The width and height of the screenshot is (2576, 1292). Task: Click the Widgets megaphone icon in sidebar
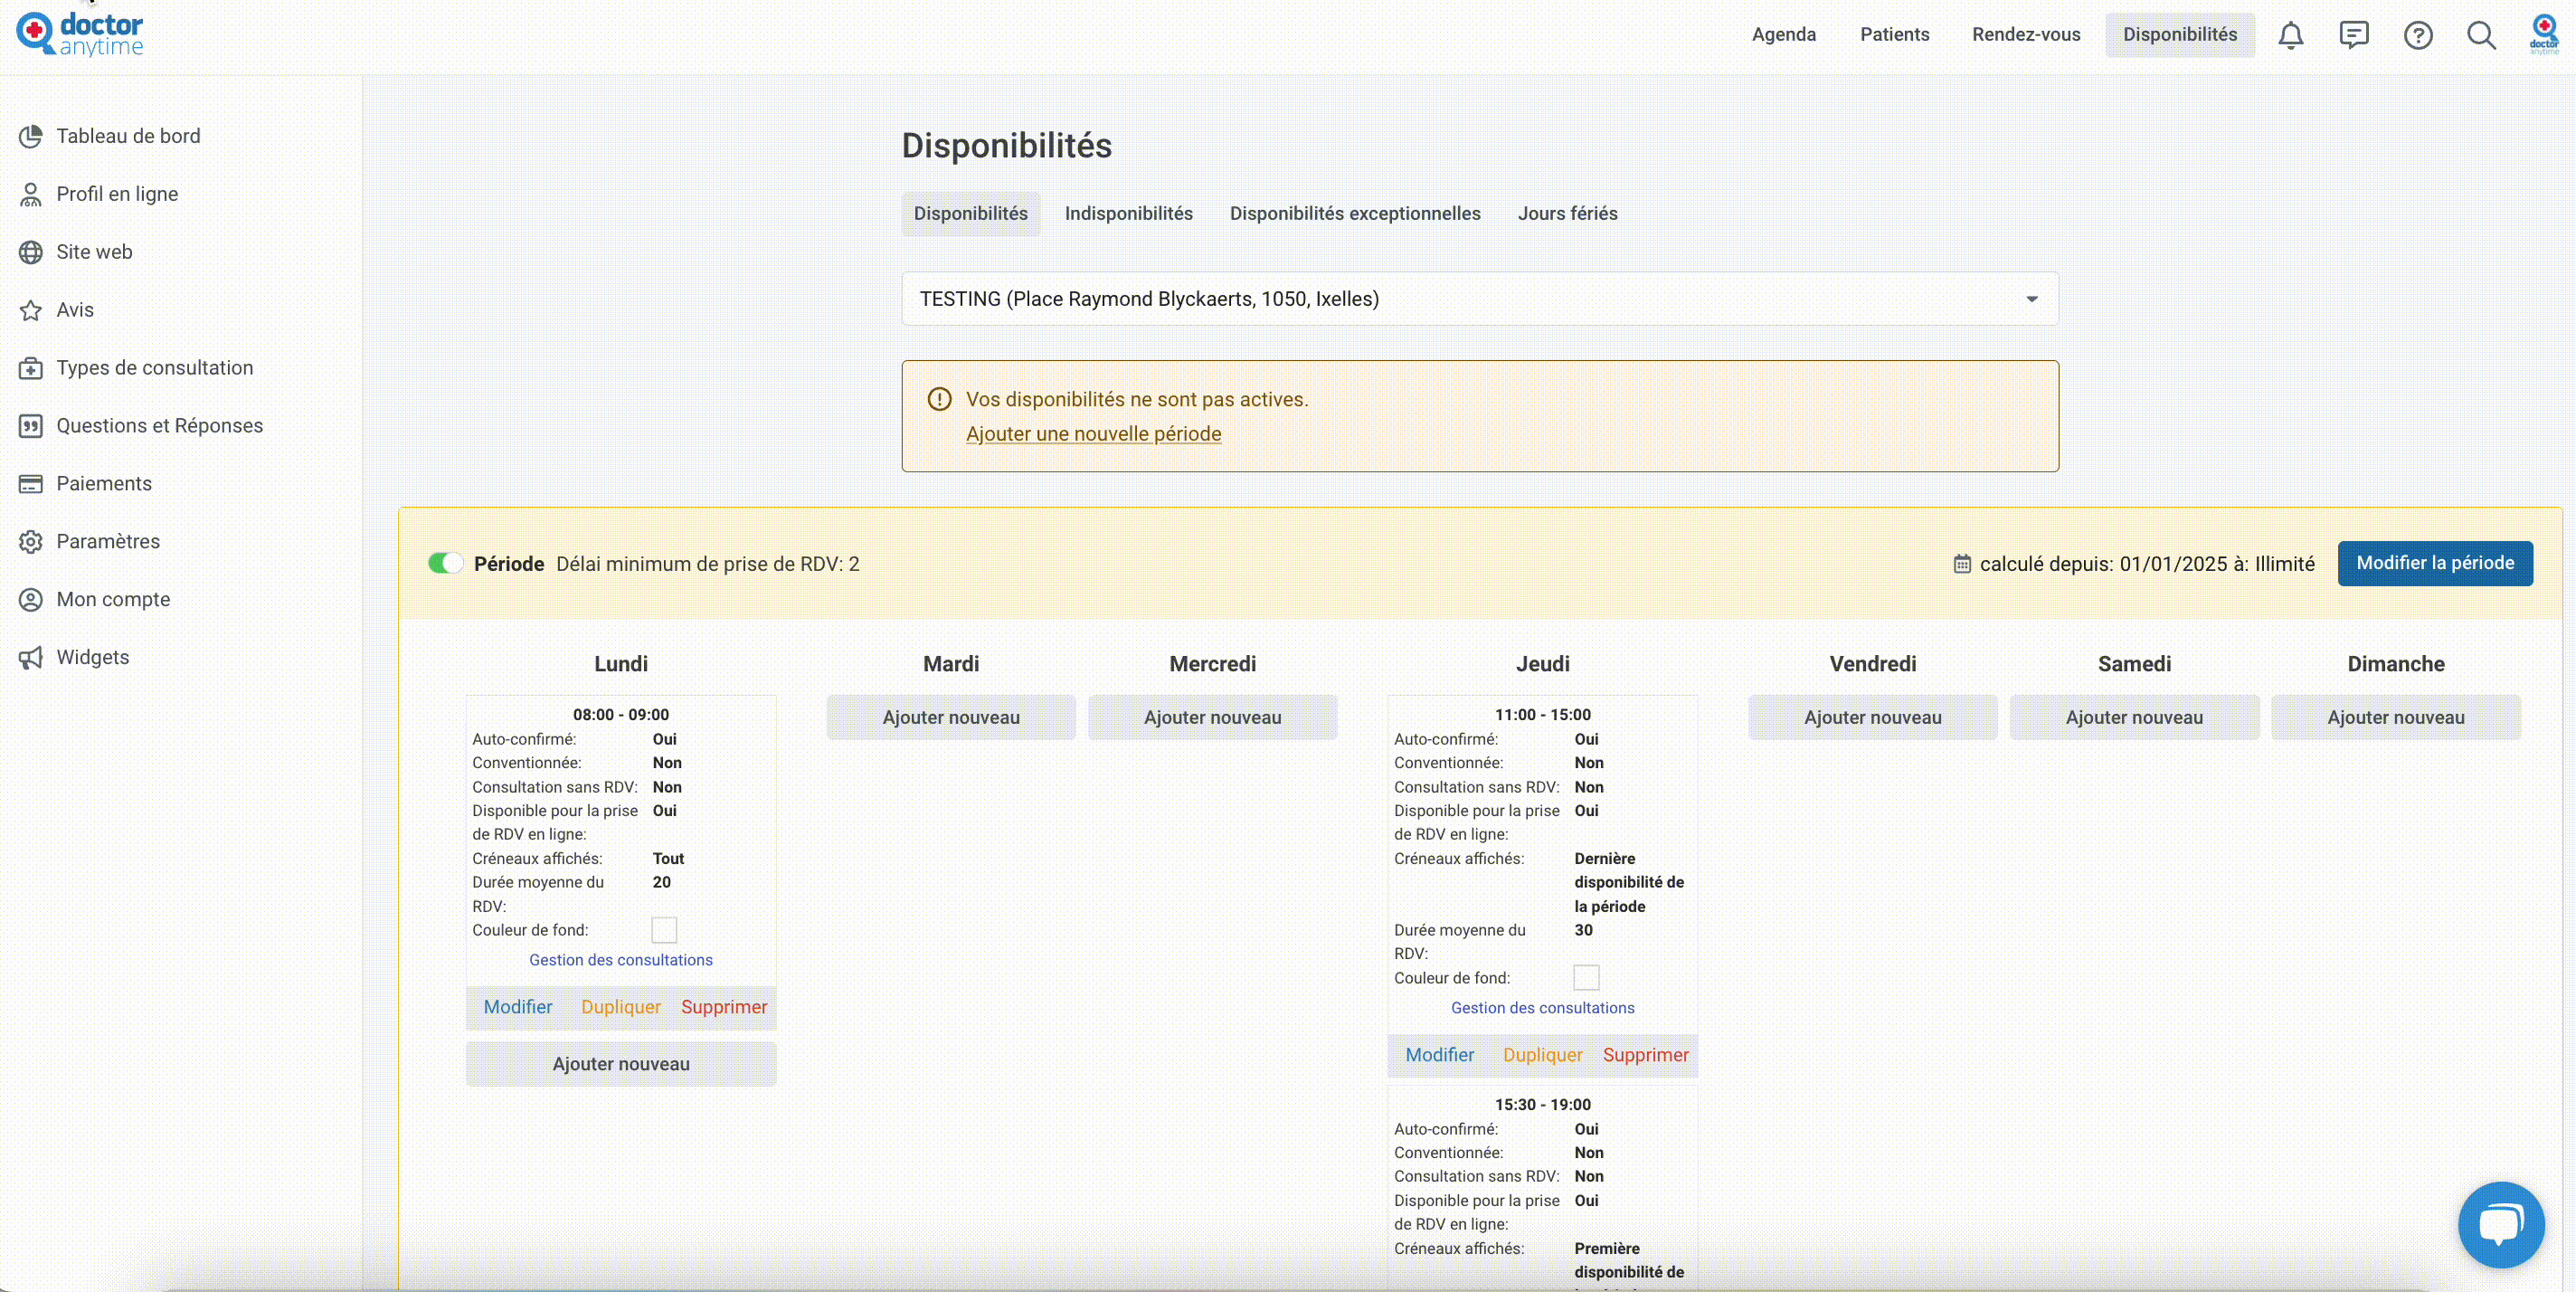31,657
